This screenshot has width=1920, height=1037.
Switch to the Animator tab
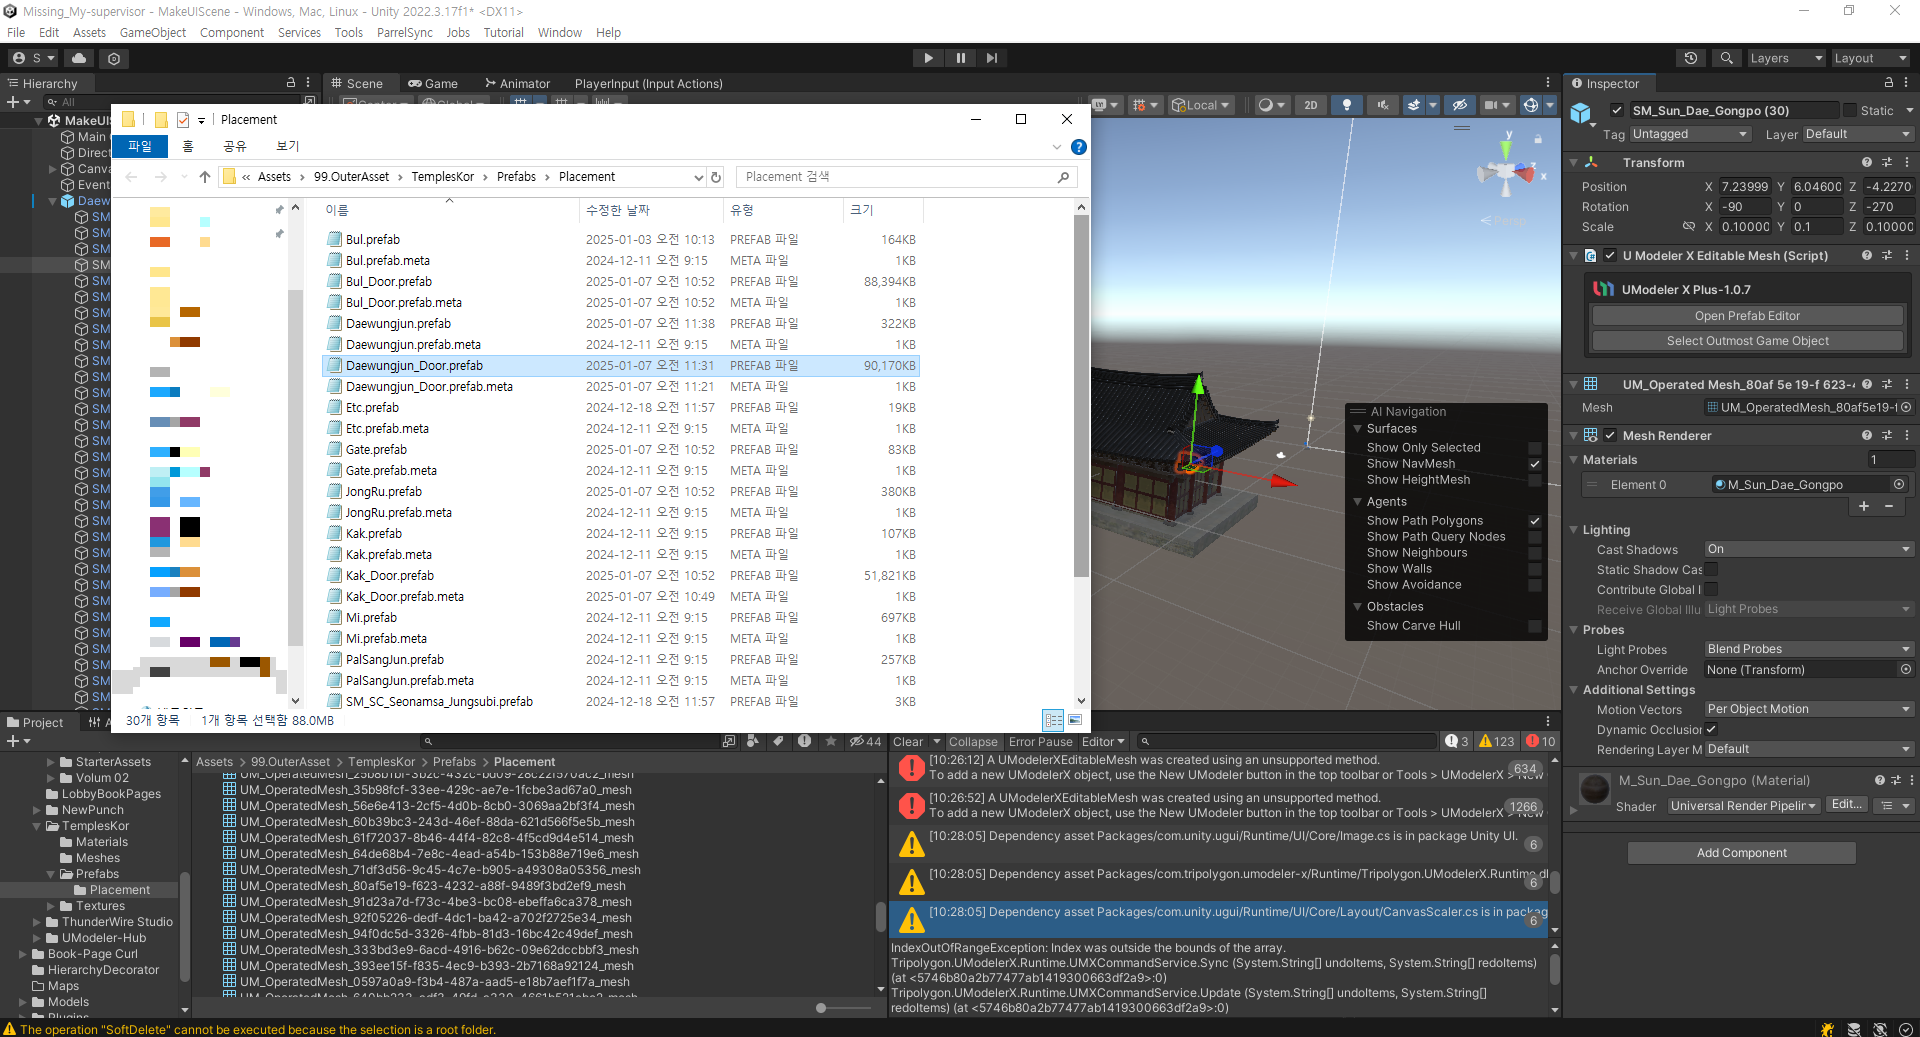[x=517, y=83]
